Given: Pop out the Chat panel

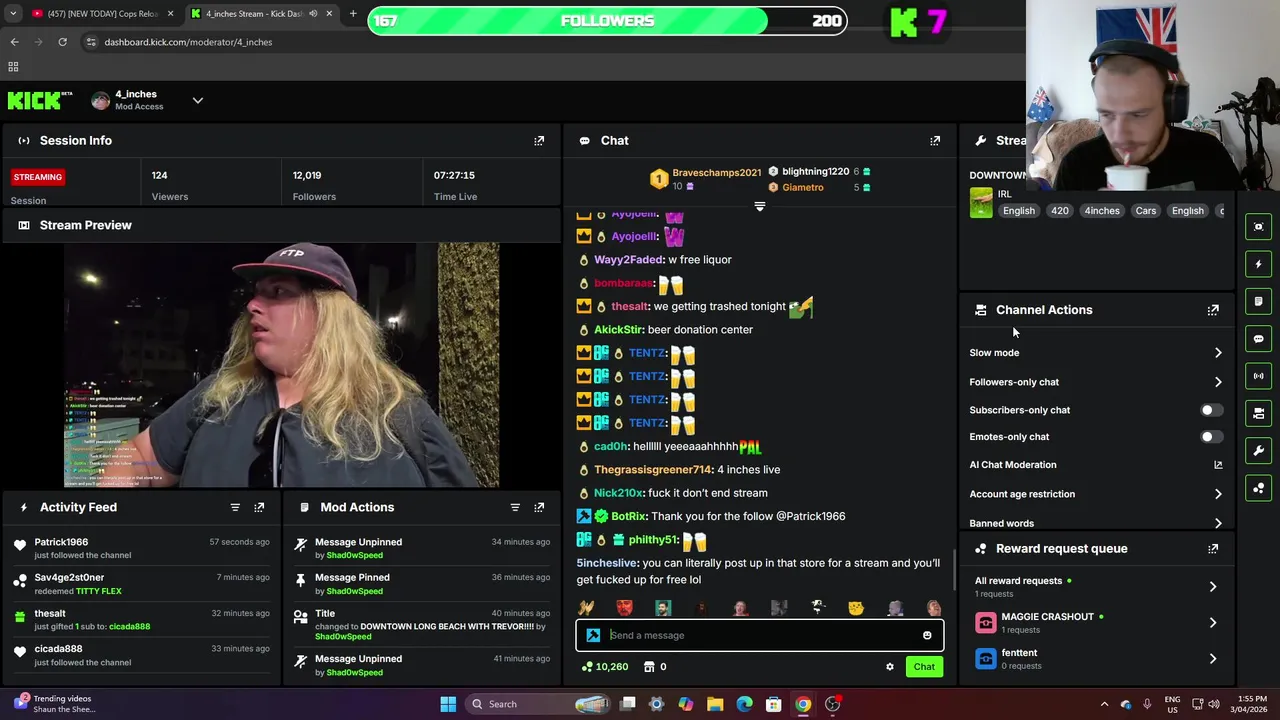Looking at the screenshot, I should (935, 141).
